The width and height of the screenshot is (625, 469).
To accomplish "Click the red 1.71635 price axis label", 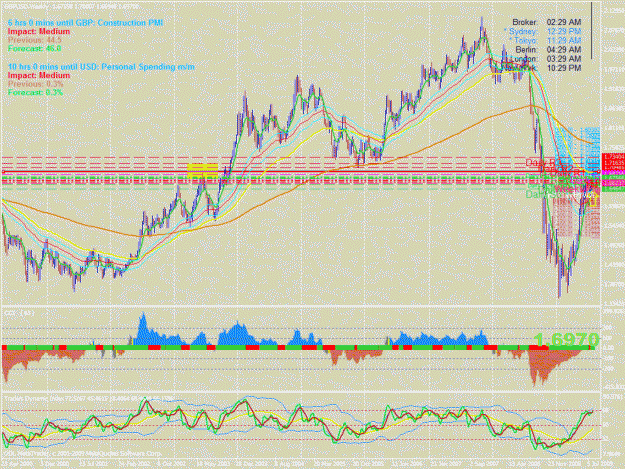I will pos(613,163).
